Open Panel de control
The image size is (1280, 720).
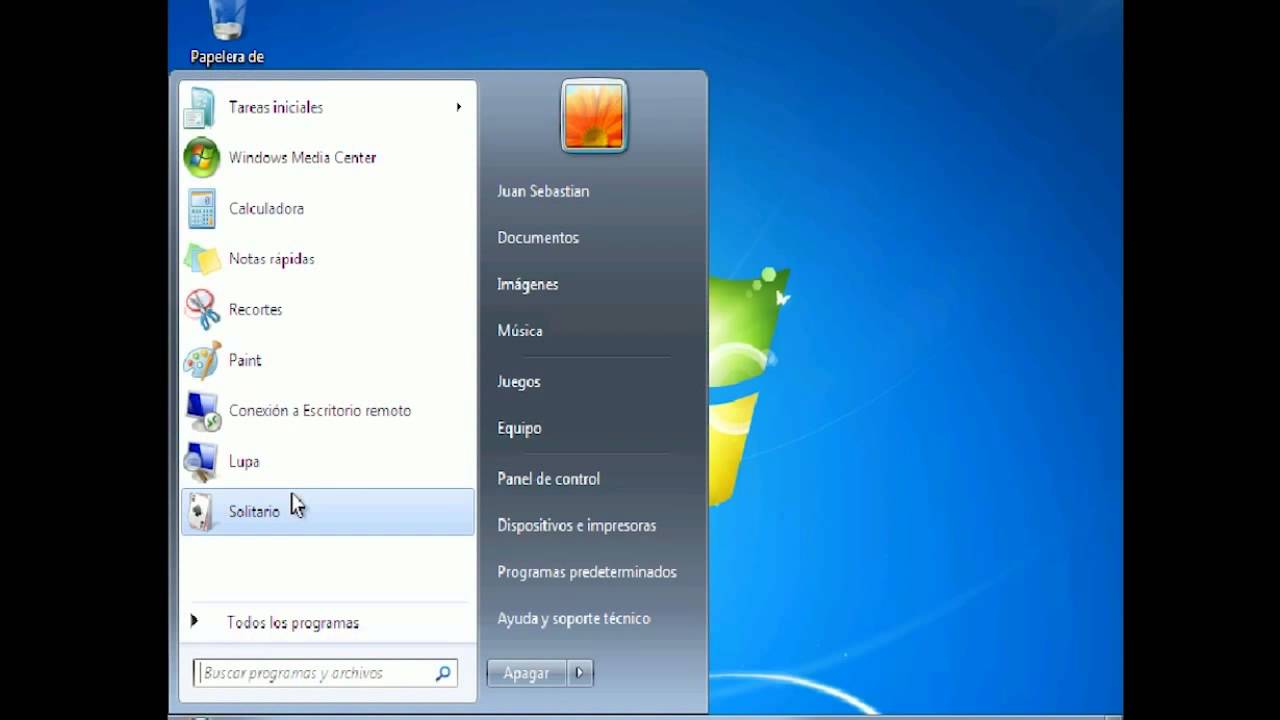549,479
